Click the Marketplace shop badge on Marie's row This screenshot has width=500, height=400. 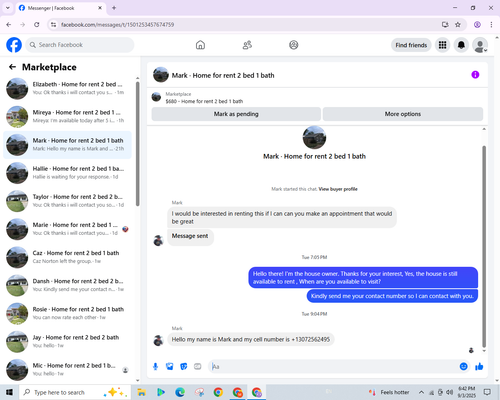pyautogui.click(x=125, y=229)
